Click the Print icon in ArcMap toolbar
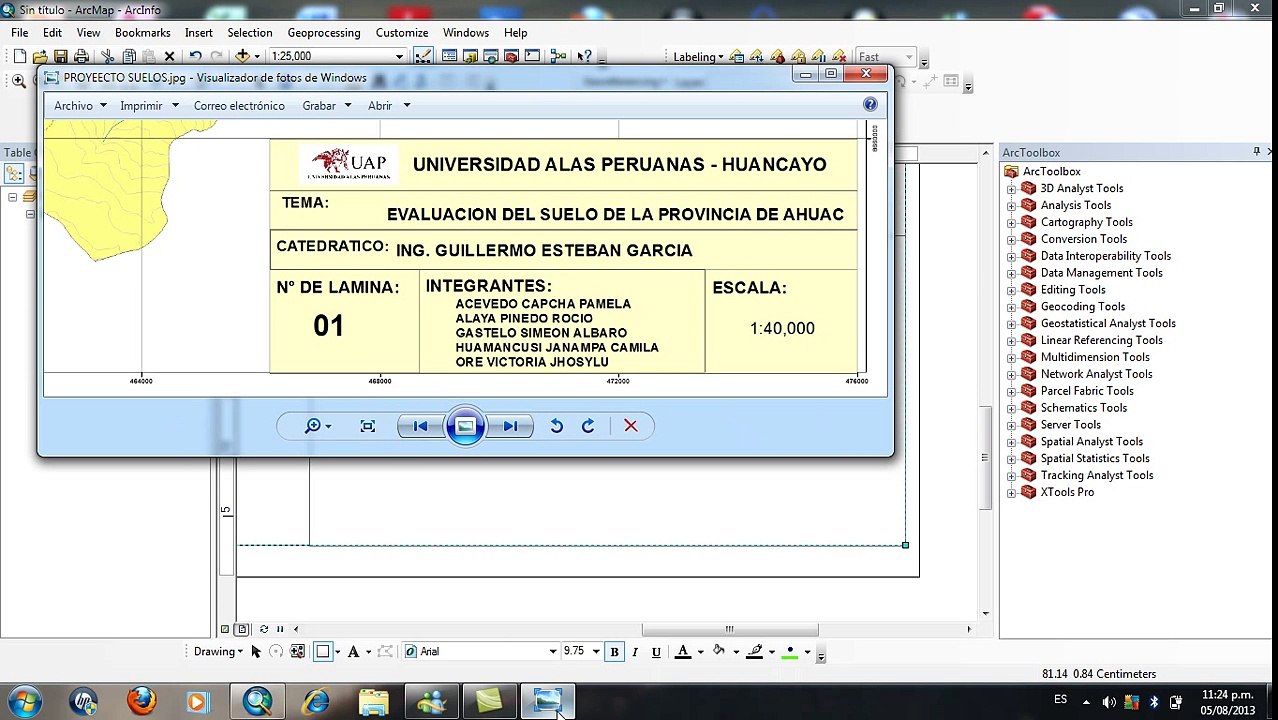This screenshot has width=1278, height=720. [81, 56]
